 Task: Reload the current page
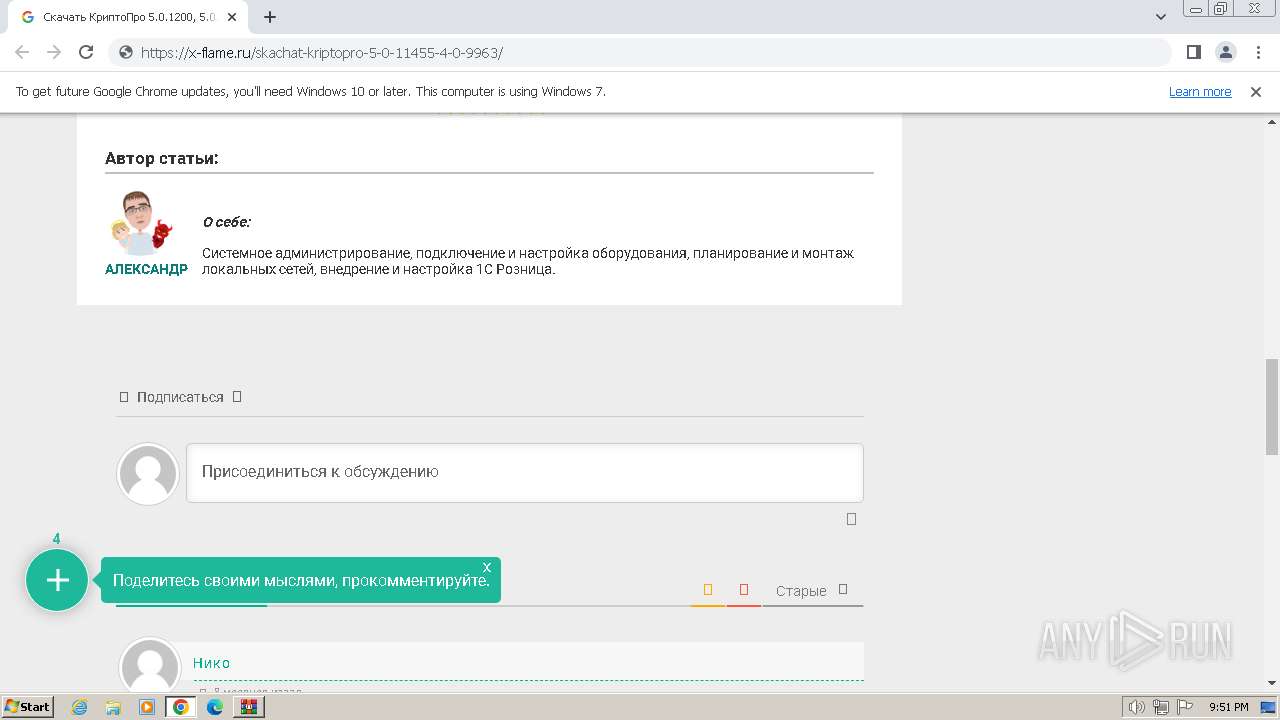coord(86,52)
